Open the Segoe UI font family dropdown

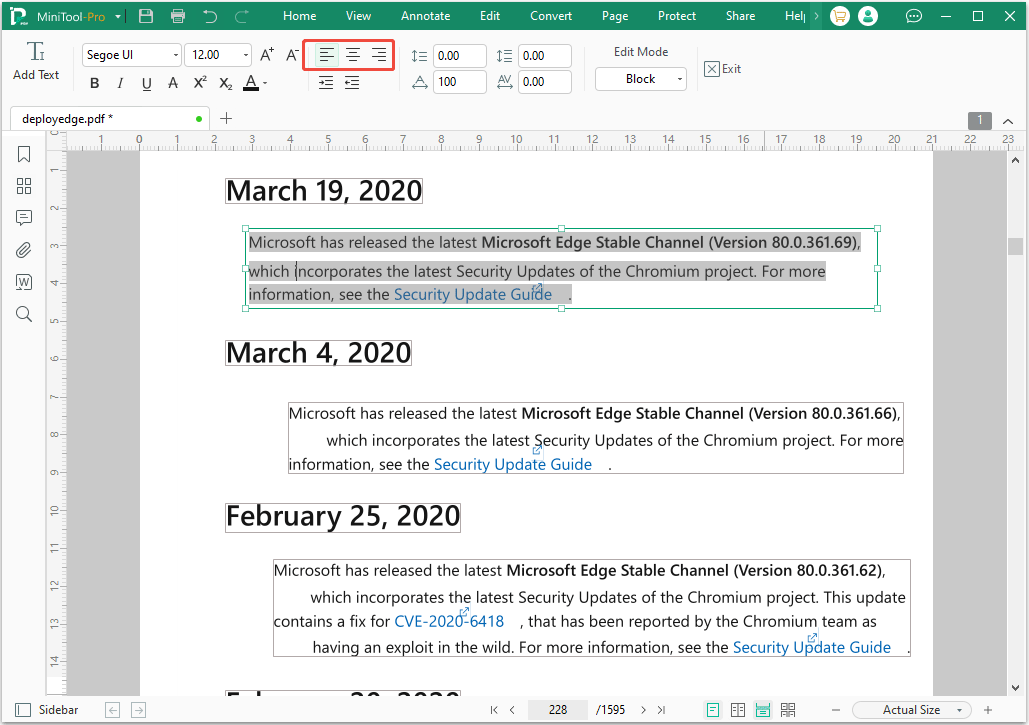pos(175,55)
